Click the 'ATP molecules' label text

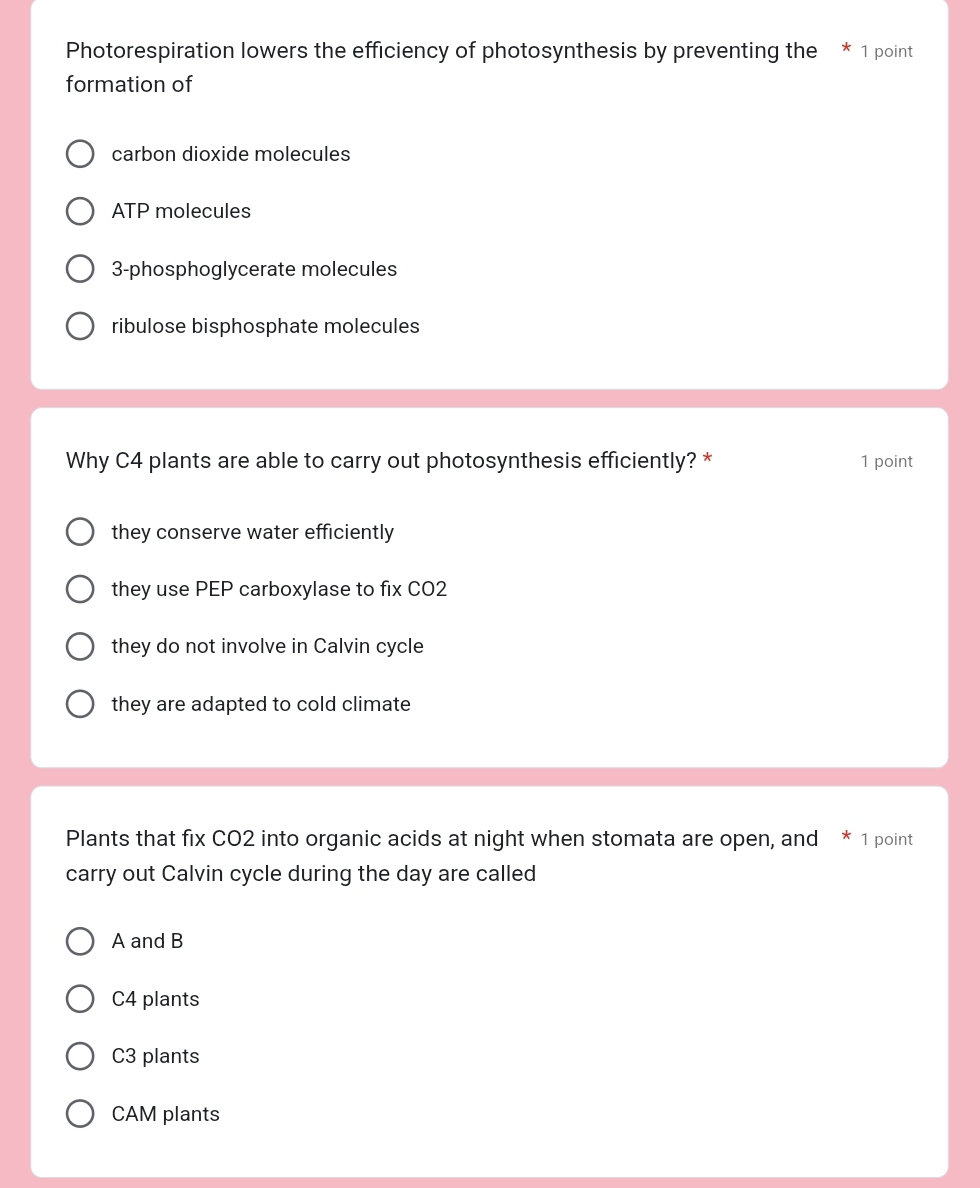pyautogui.click(x=181, y=212)
